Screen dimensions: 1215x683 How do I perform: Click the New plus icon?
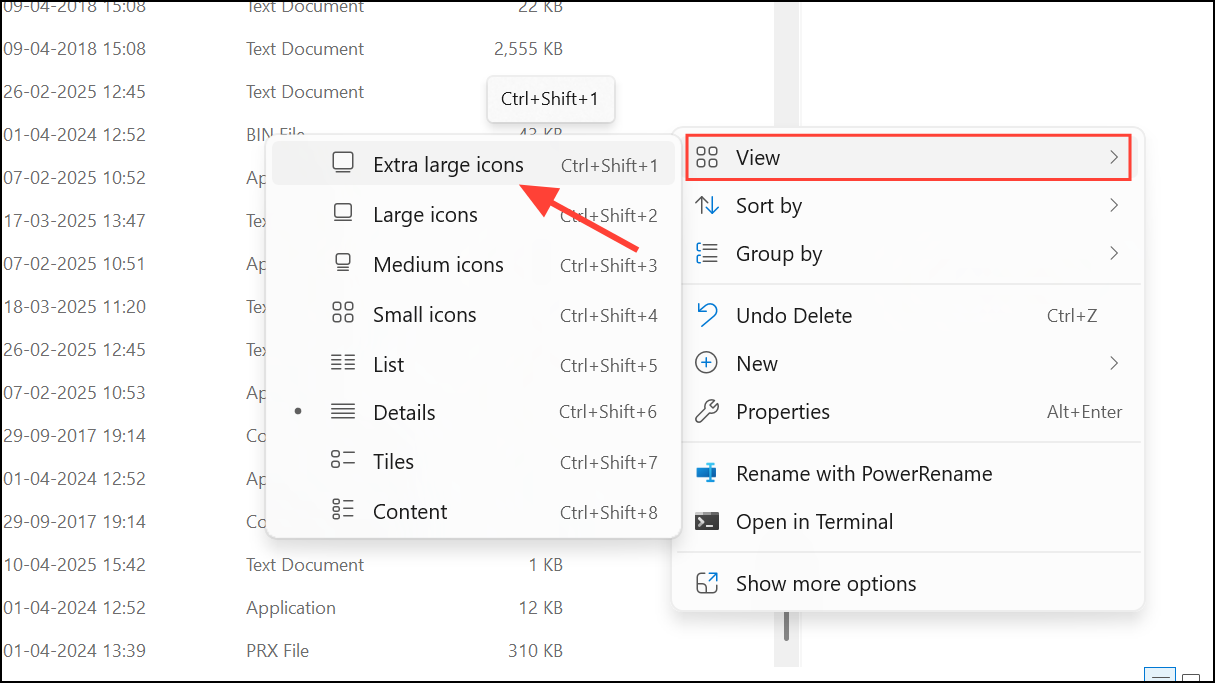click(x=709, y=363)
